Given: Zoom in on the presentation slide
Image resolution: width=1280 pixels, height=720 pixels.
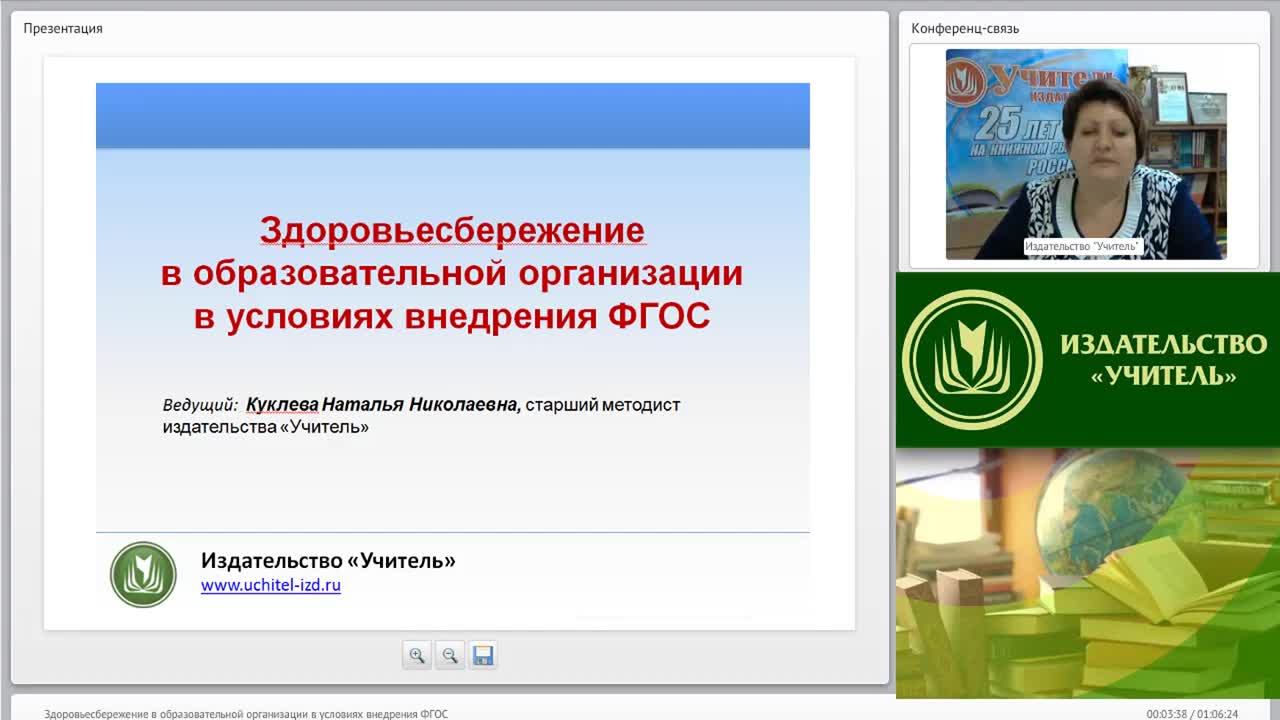Looking at the screenshot, I should (x=417, y=655).
